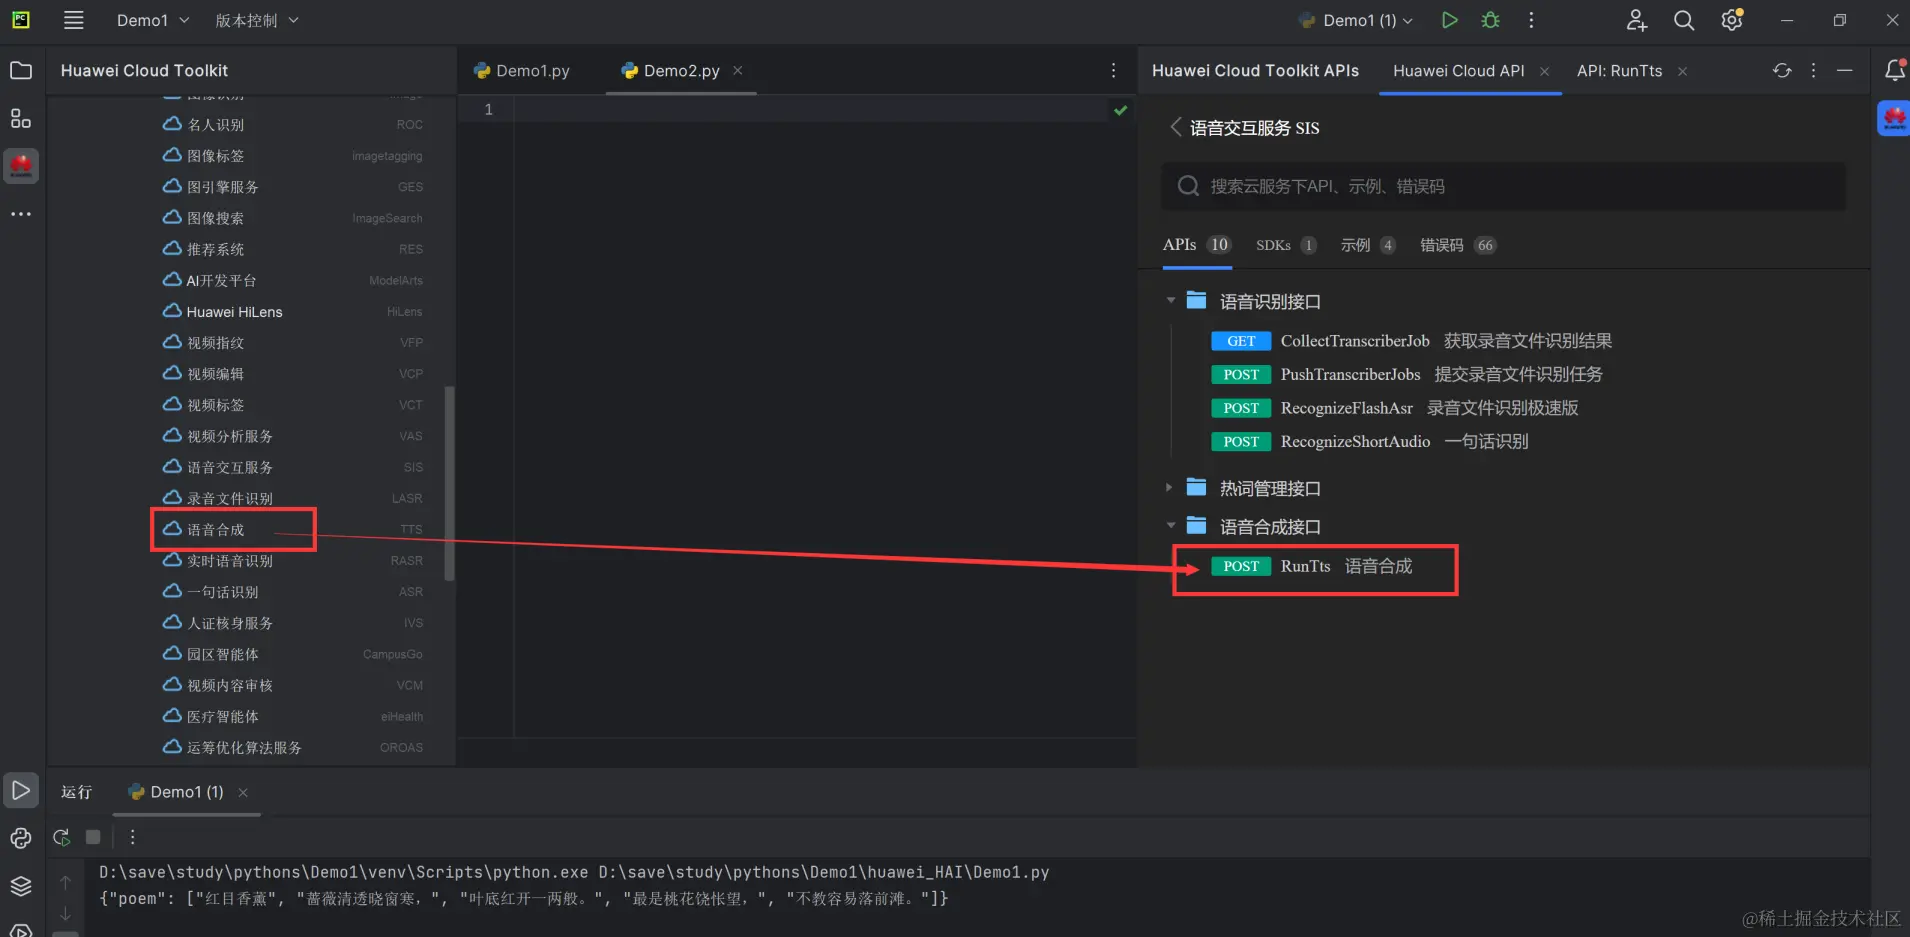Close the API: RunTts tab
This screenshot has height=937, width=1910.
coord(1682,71)
